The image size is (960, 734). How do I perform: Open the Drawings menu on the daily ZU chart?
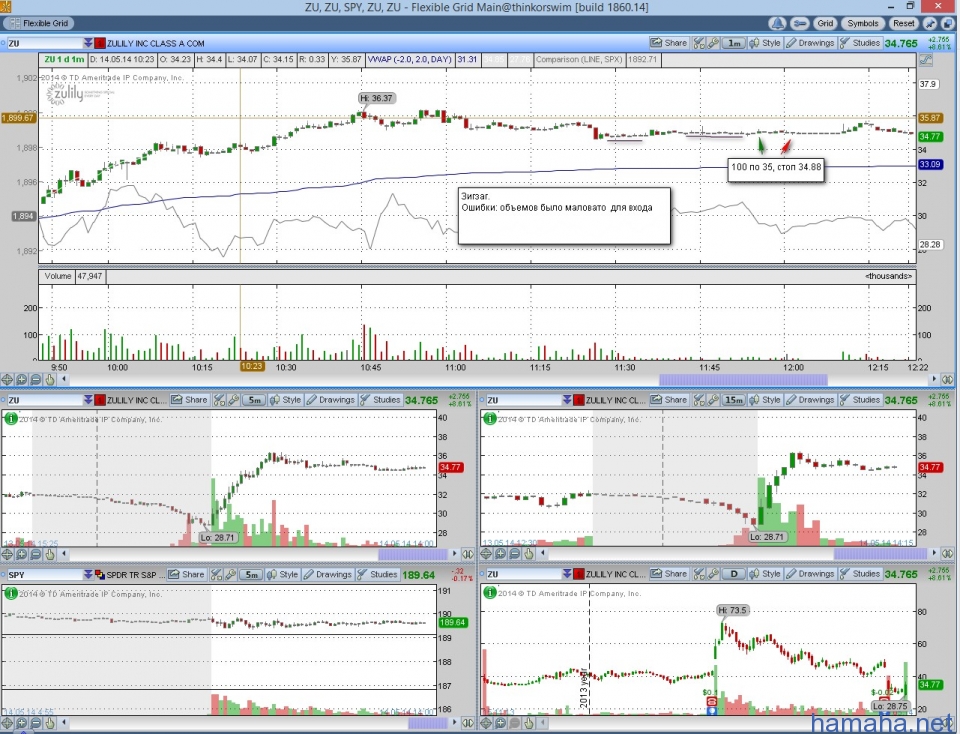pos(810,574)
